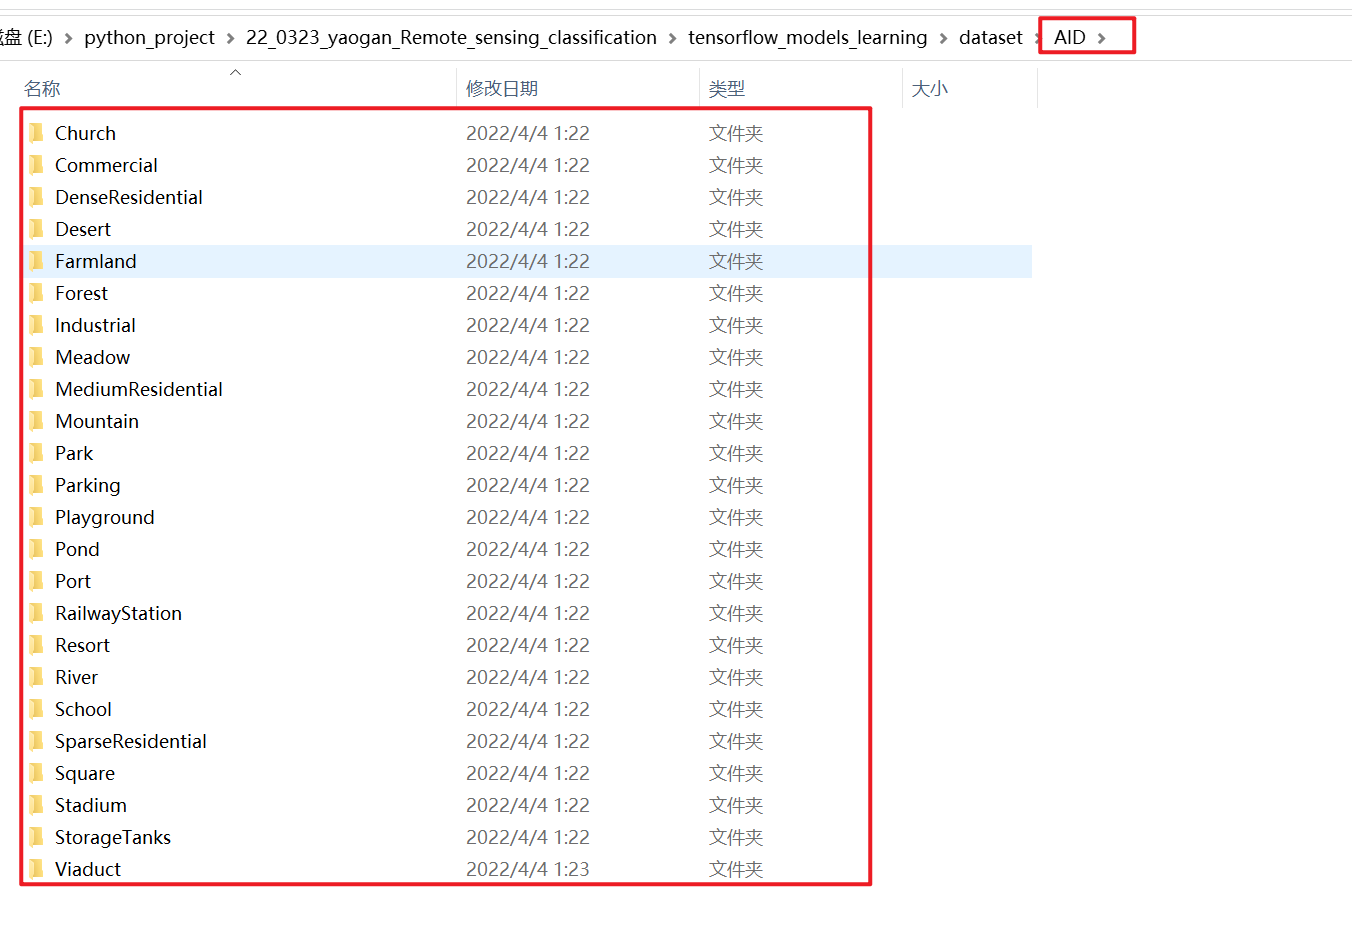Go to python_project in address bar
The height and width of the screenshot is (937, 1352).
[149, 38]
